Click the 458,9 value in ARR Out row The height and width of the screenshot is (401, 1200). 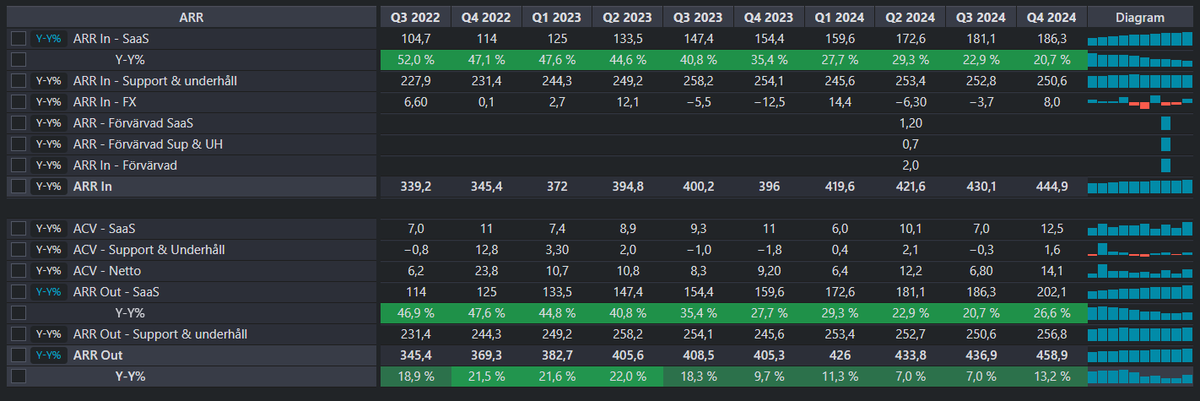[1051, 355]
